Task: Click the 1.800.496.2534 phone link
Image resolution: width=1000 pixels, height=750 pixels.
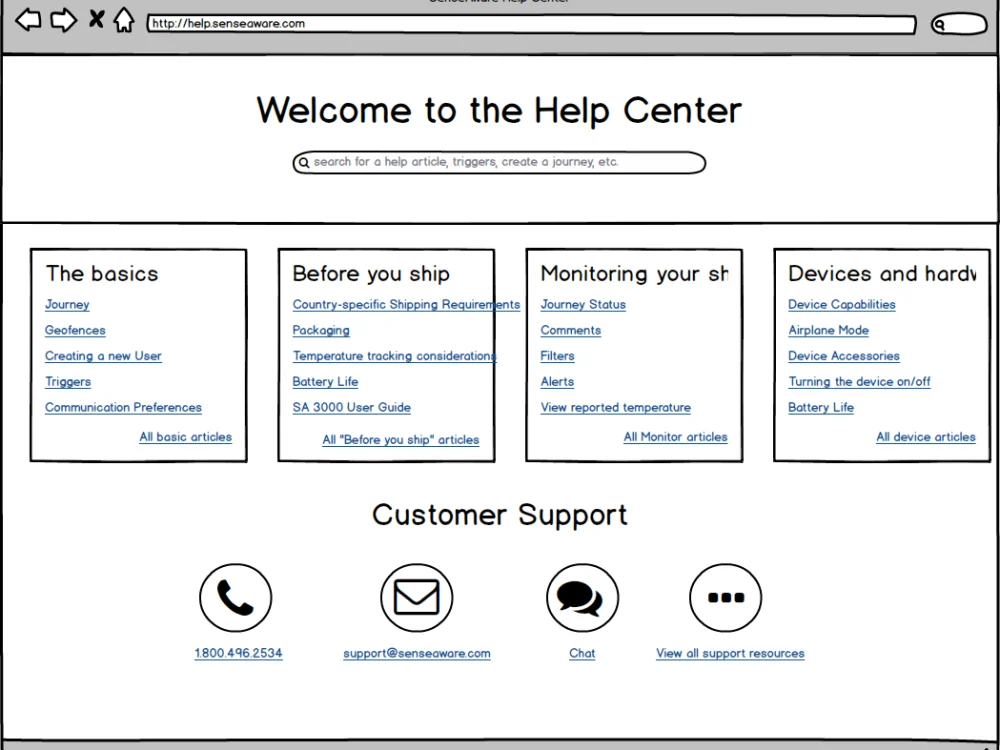Action: pos(239,653)
